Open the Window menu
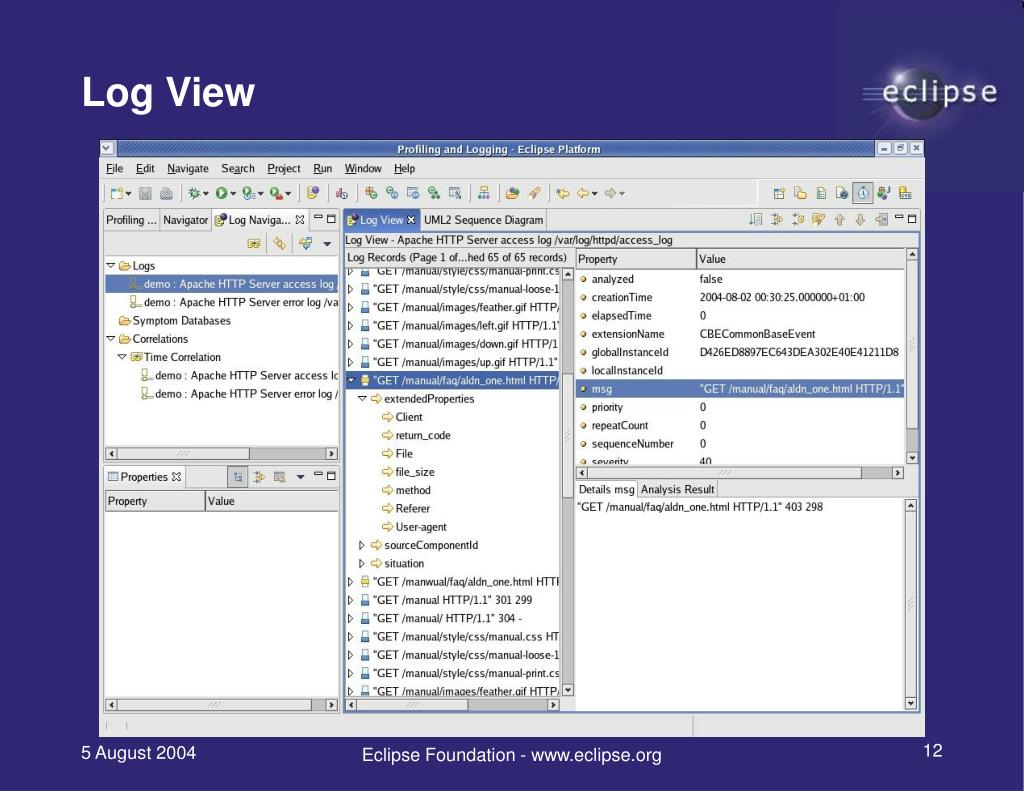 (x=362, y=169)
